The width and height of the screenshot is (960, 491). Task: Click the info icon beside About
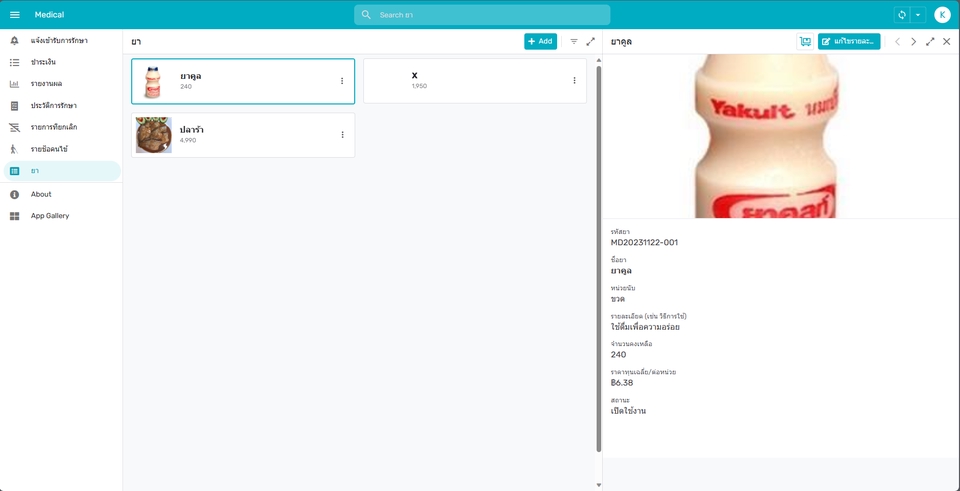point(15,194)
